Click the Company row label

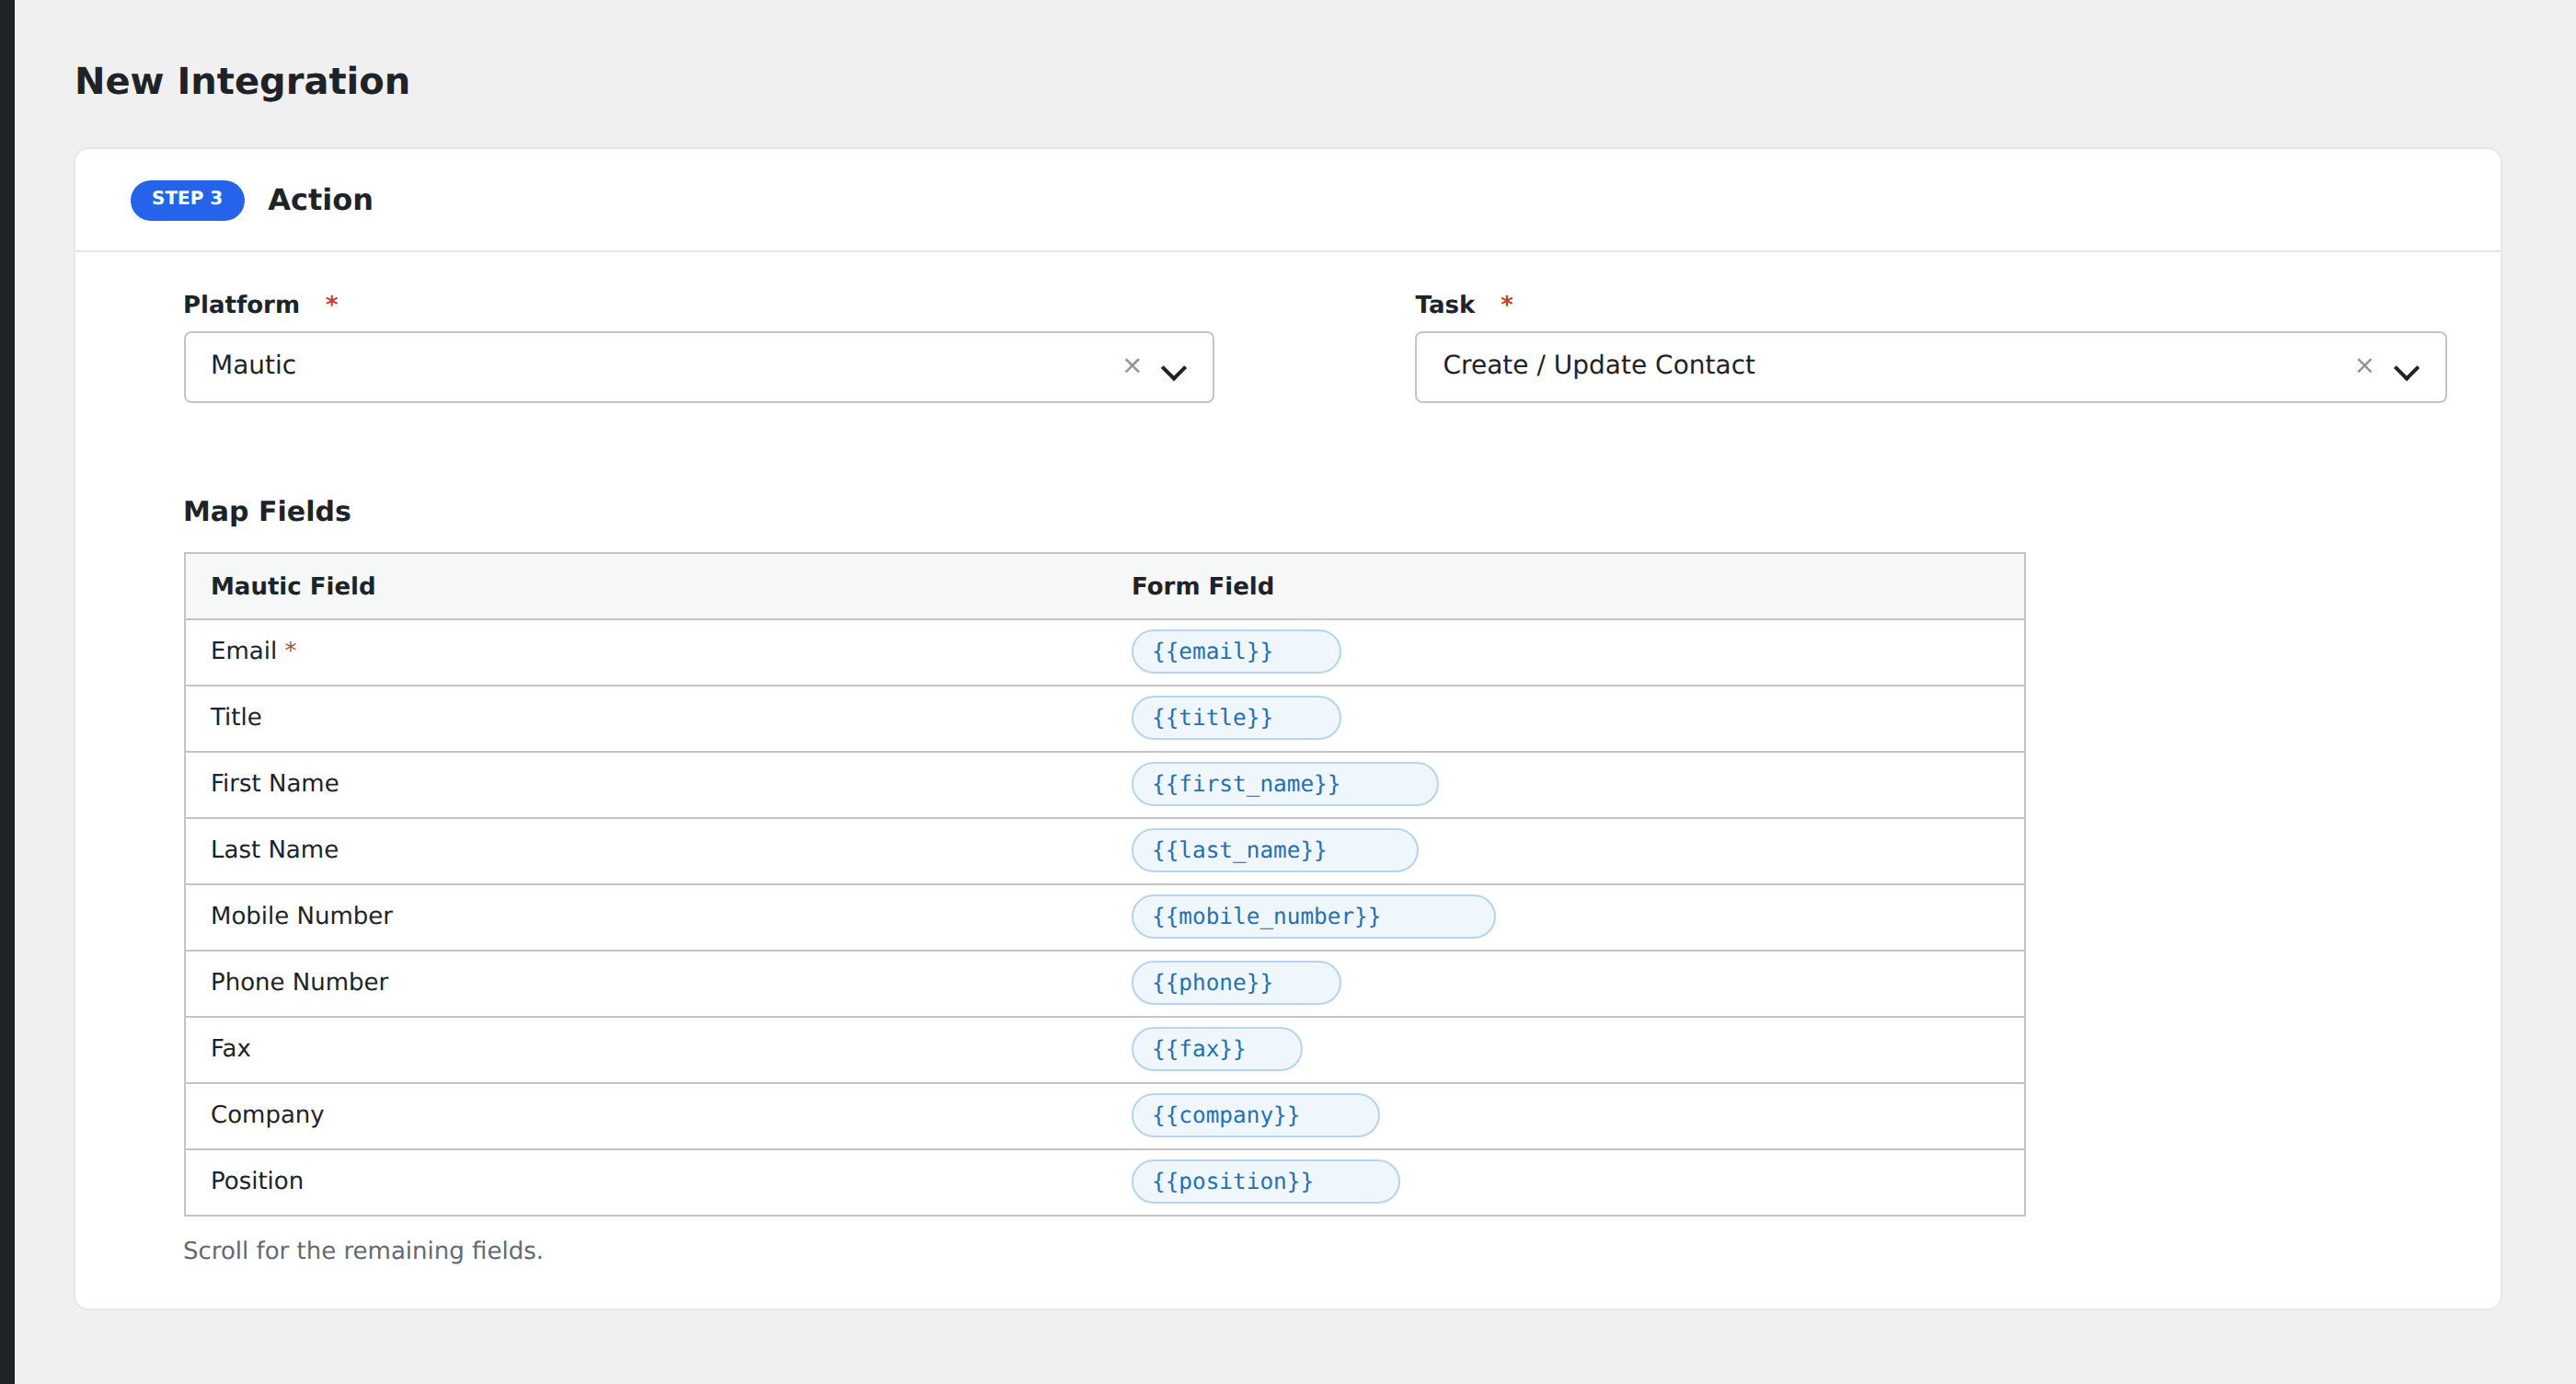tap(267, 1114)
